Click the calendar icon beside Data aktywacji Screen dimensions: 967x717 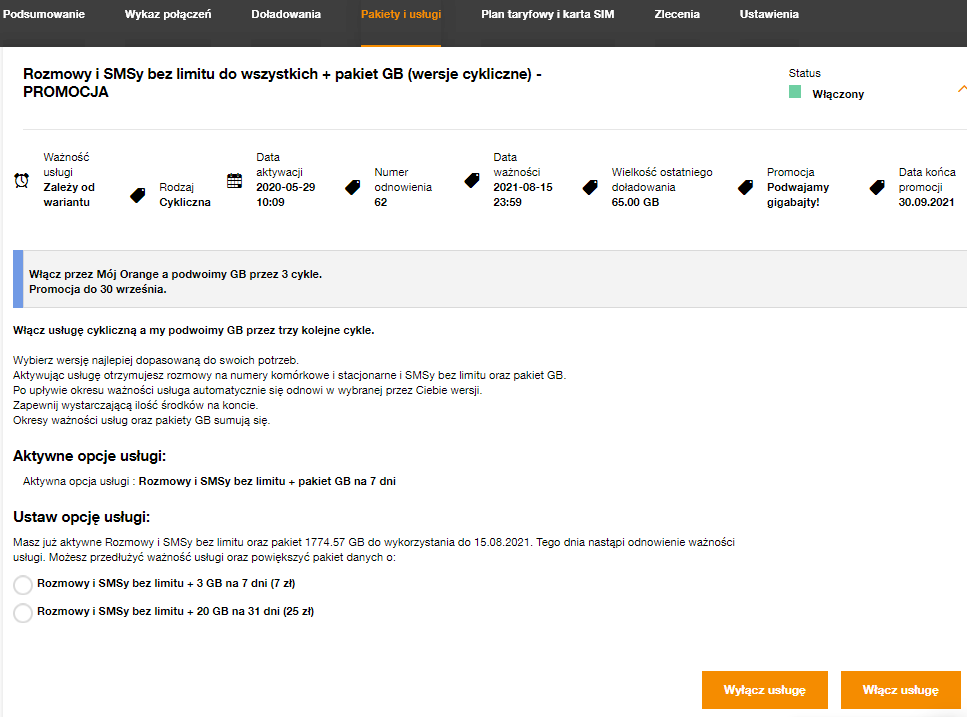pyautogui.click(x=235, y=181)
